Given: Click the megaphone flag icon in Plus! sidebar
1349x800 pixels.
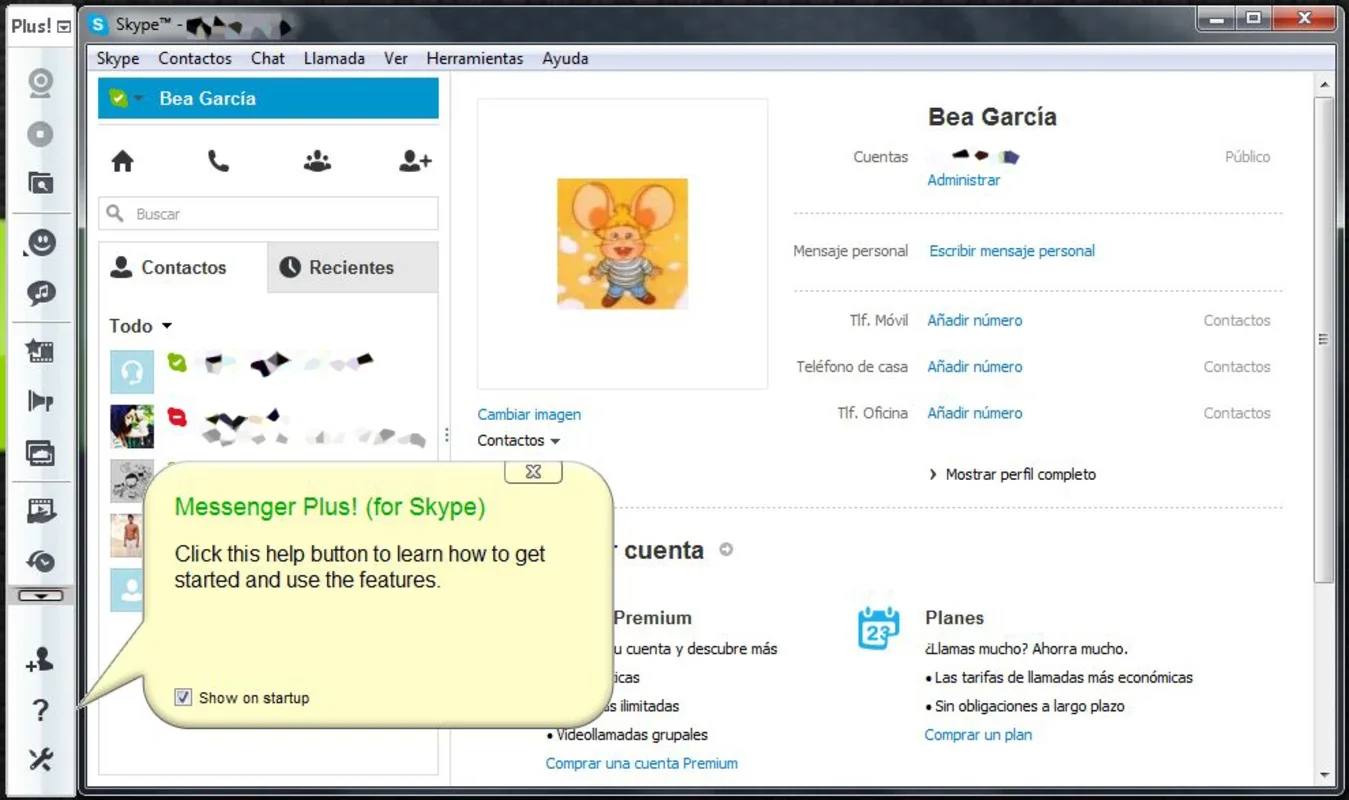Looking at the screenshot, I should [40, 401].
